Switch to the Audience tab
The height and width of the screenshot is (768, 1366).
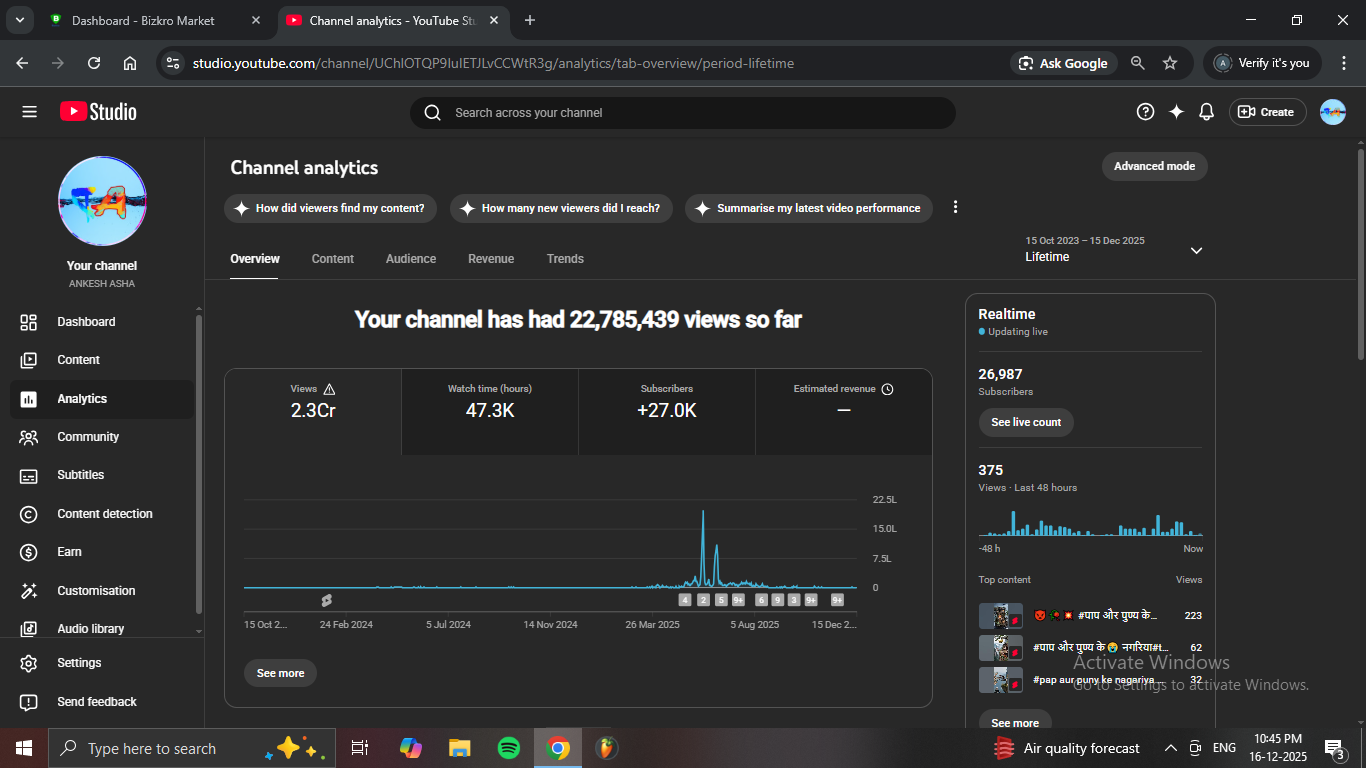coord(411,259)
